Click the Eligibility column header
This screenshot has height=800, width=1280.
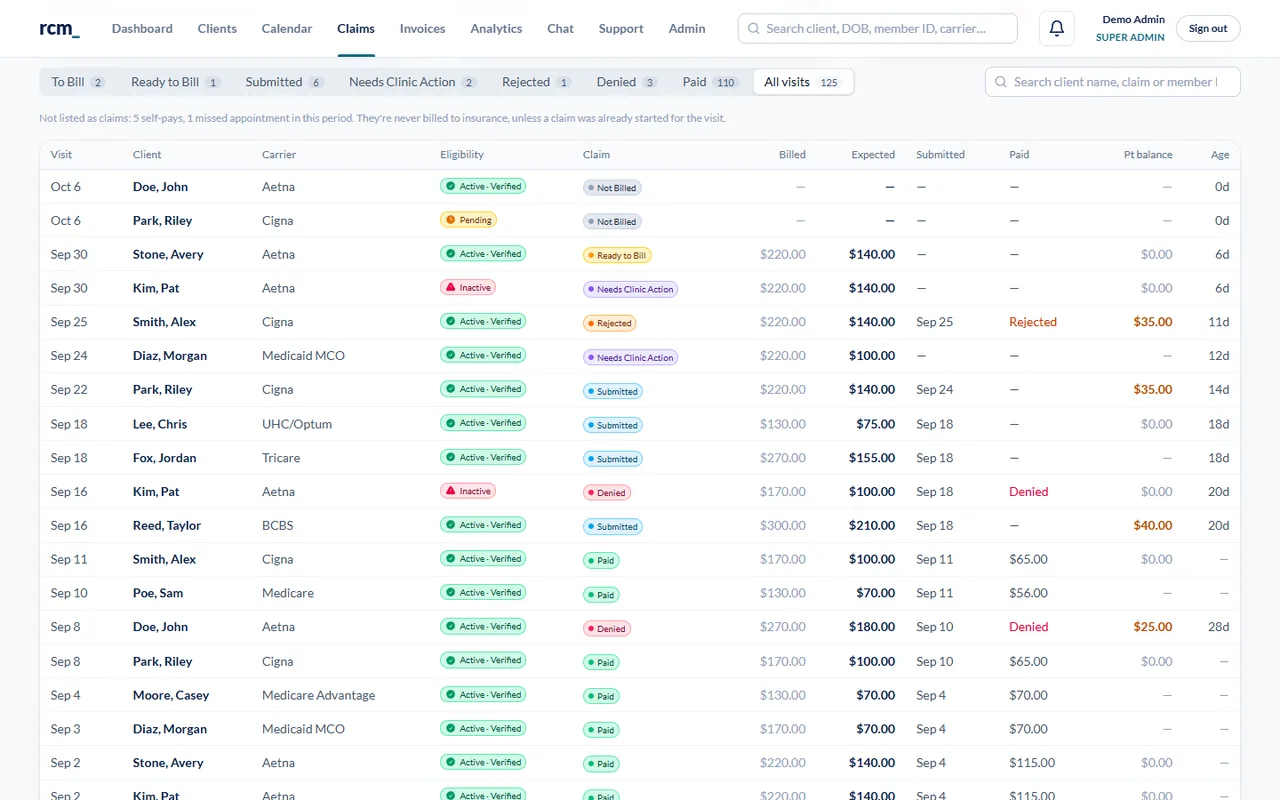[462, 155]
